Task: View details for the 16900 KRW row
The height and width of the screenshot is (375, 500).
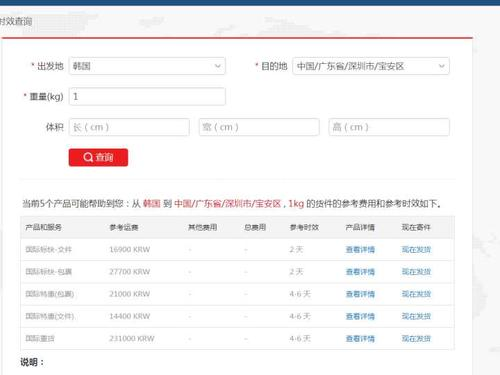Action: click(360, 250)
